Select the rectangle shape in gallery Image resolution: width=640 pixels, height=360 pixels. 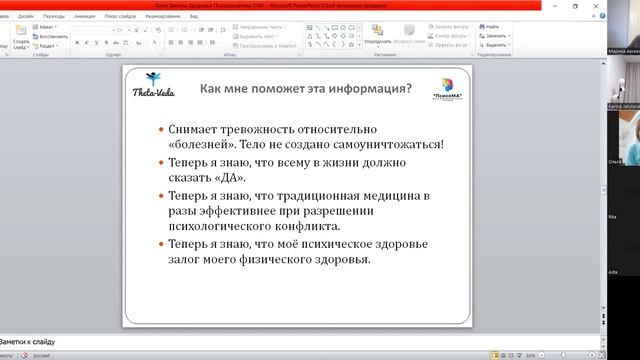point(335,27)
